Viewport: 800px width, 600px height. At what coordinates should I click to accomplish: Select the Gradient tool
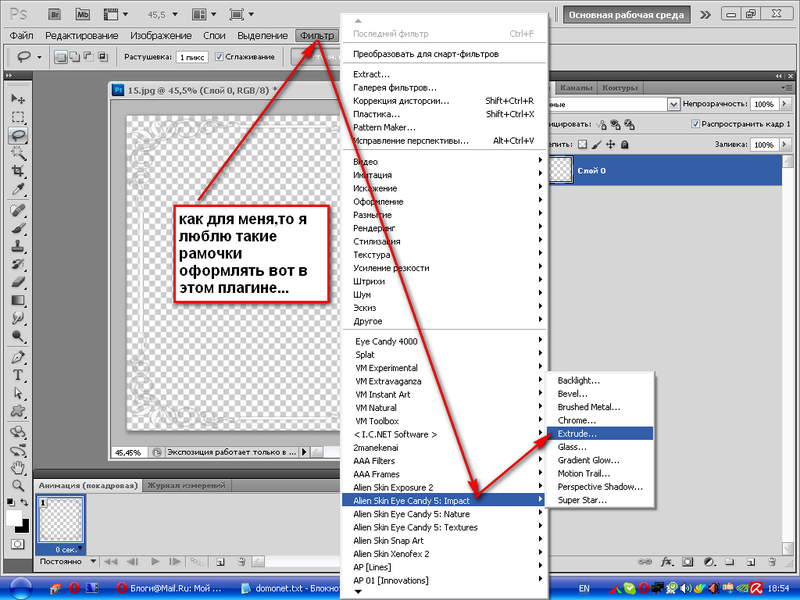[x=18, y=300]
